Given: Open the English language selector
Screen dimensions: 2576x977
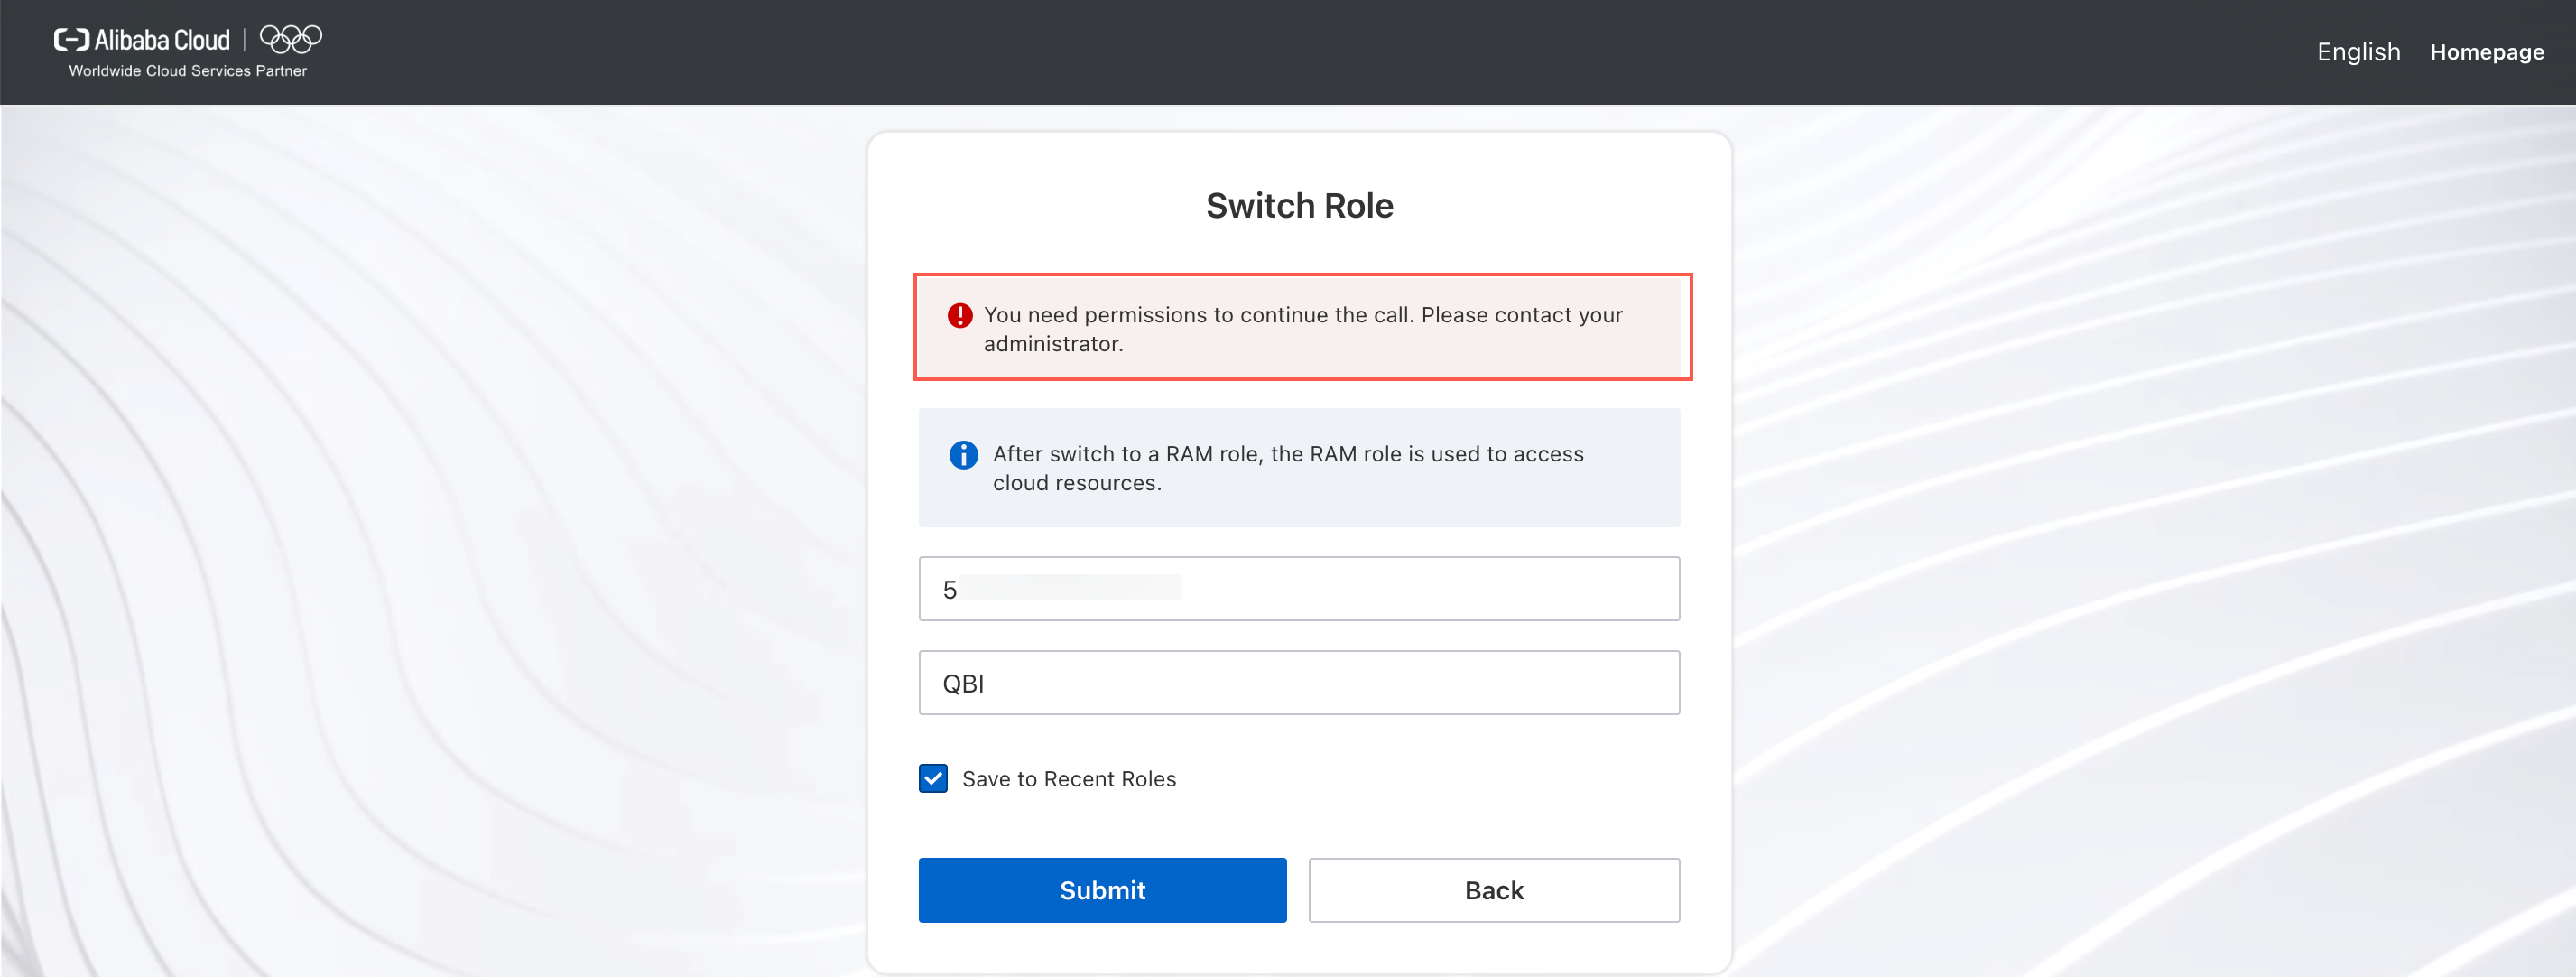Looking at the screenshot, I should [x=2358, y=52].
